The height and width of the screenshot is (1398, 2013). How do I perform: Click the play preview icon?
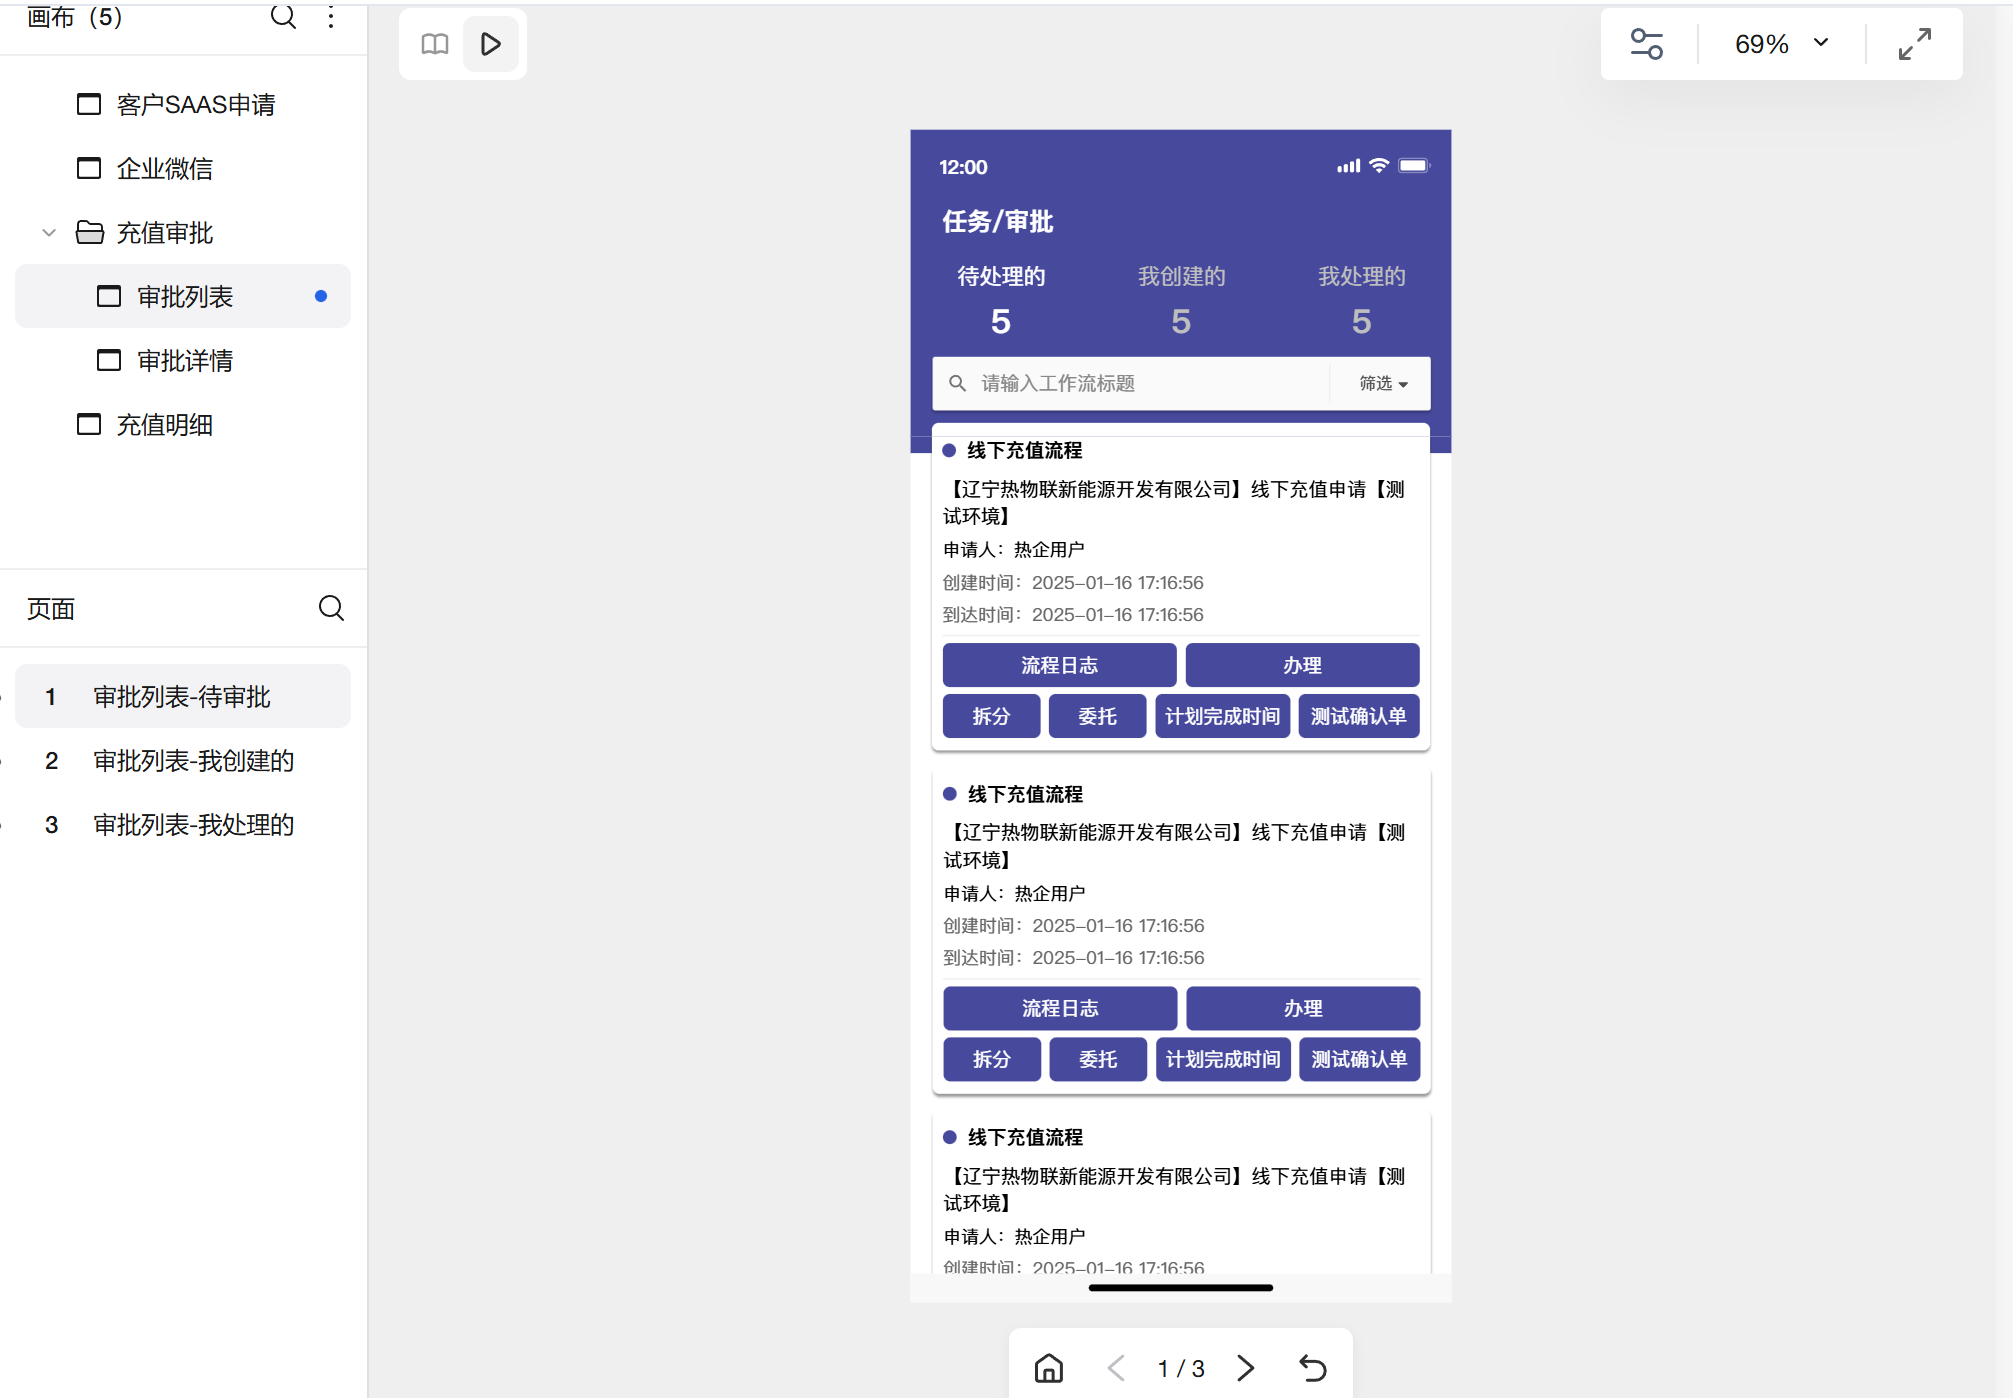coord(490,44)
